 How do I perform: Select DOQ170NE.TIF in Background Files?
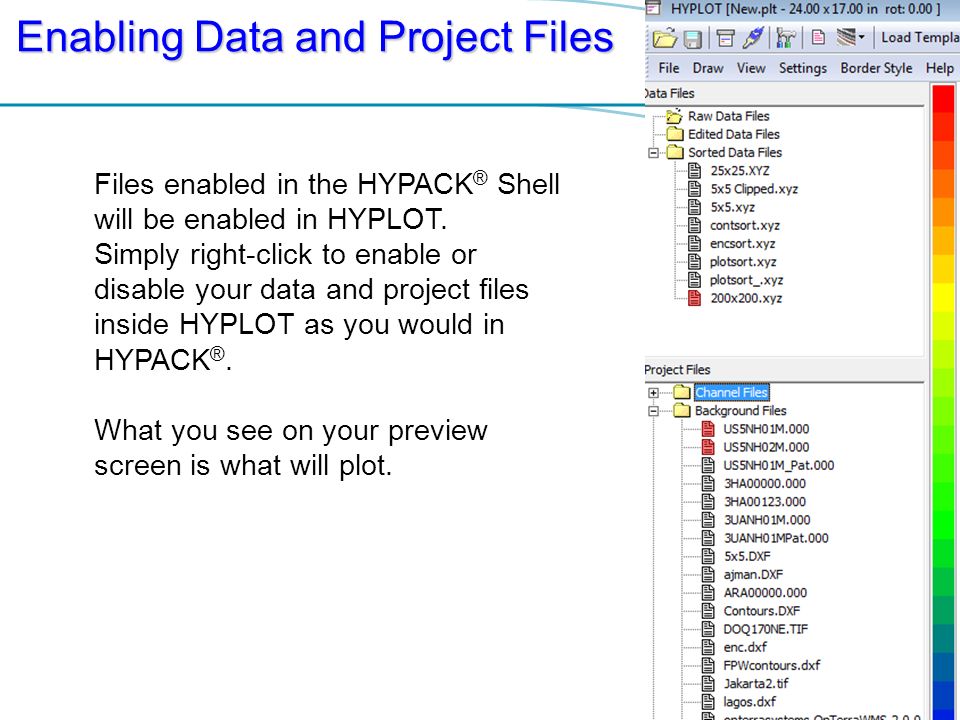(765, 629)
